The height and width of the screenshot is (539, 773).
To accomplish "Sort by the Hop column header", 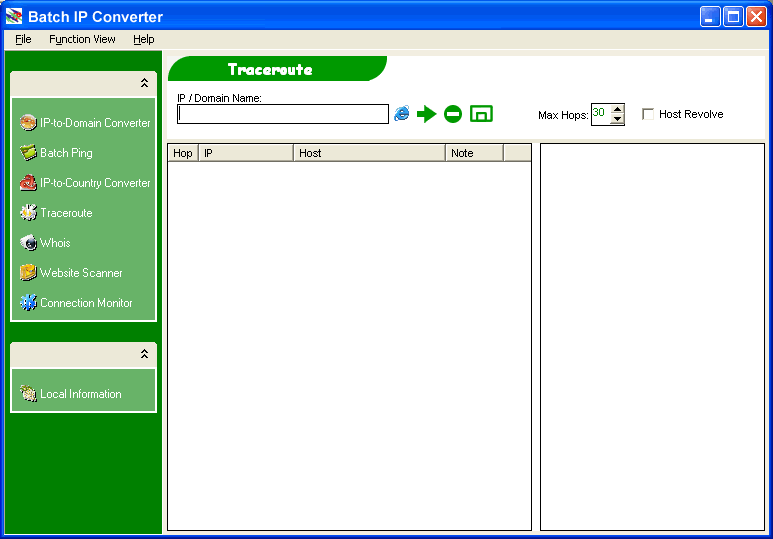I will [183, 153].
